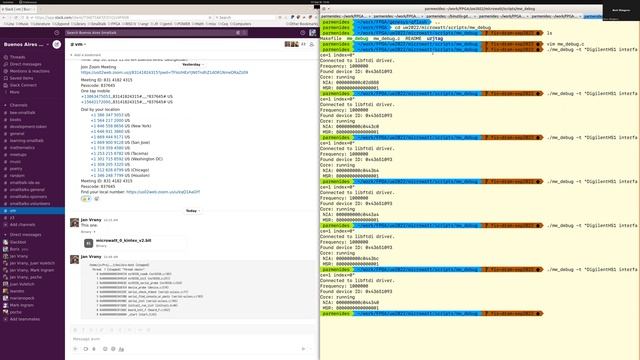Open the Zoom meeting join link
This screenshot has height=360, width=640.
coord(164,73)
